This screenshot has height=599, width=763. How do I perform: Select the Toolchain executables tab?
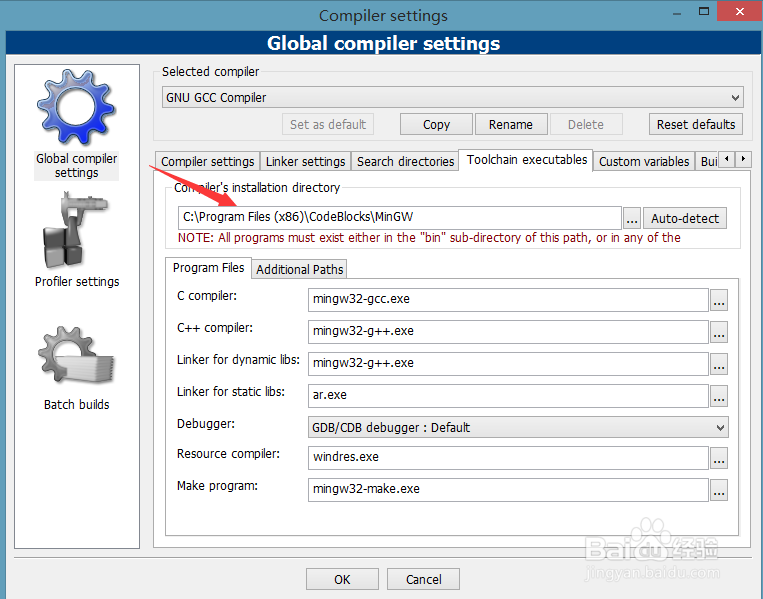click(527, 160)
